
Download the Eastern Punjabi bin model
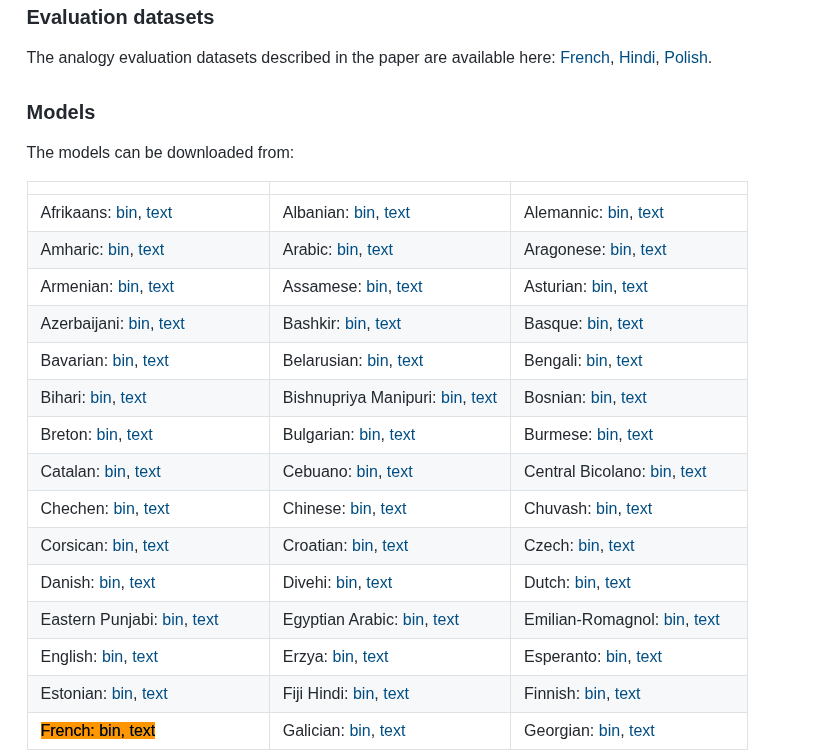tap(173, 620)
